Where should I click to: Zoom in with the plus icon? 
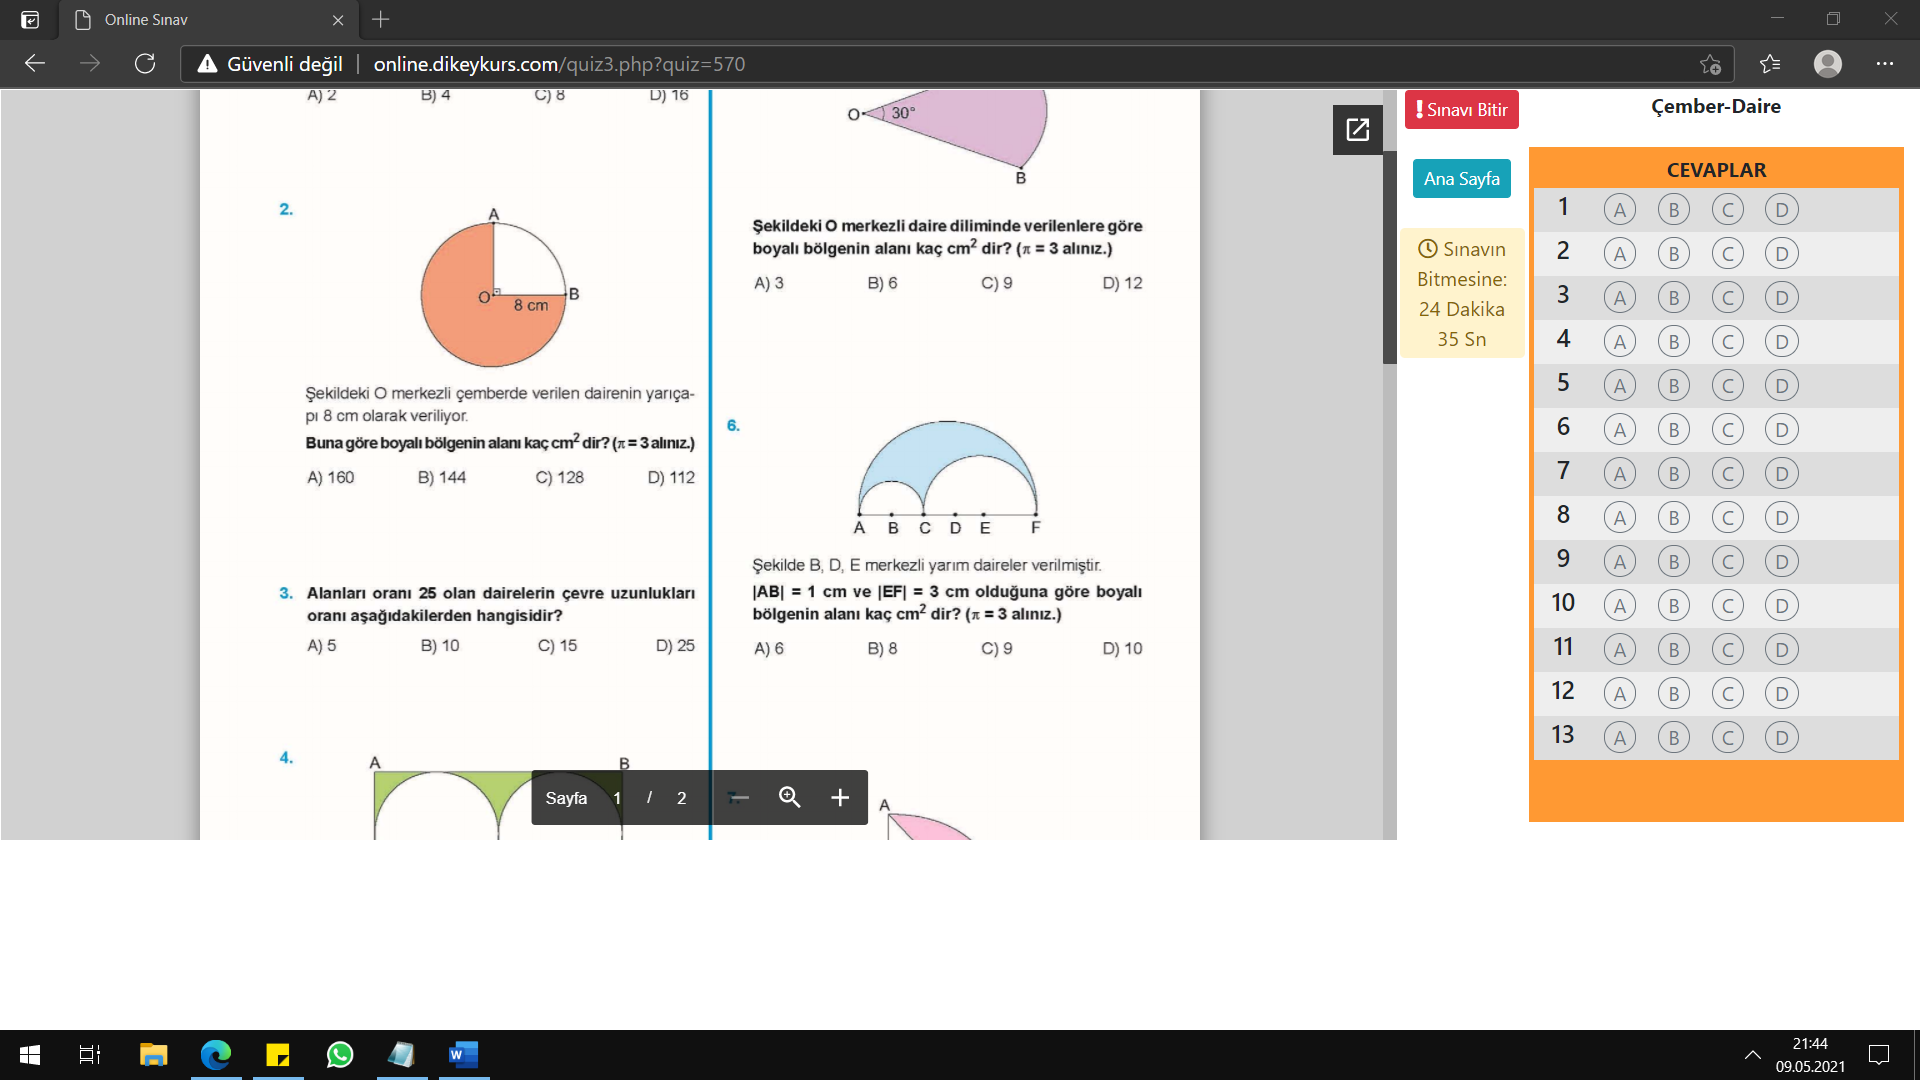click(840, 797)
